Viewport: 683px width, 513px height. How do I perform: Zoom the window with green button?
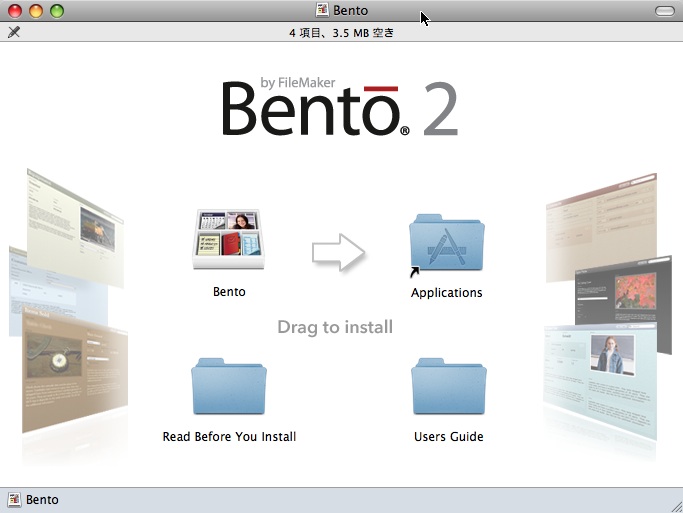pos(57,10)
